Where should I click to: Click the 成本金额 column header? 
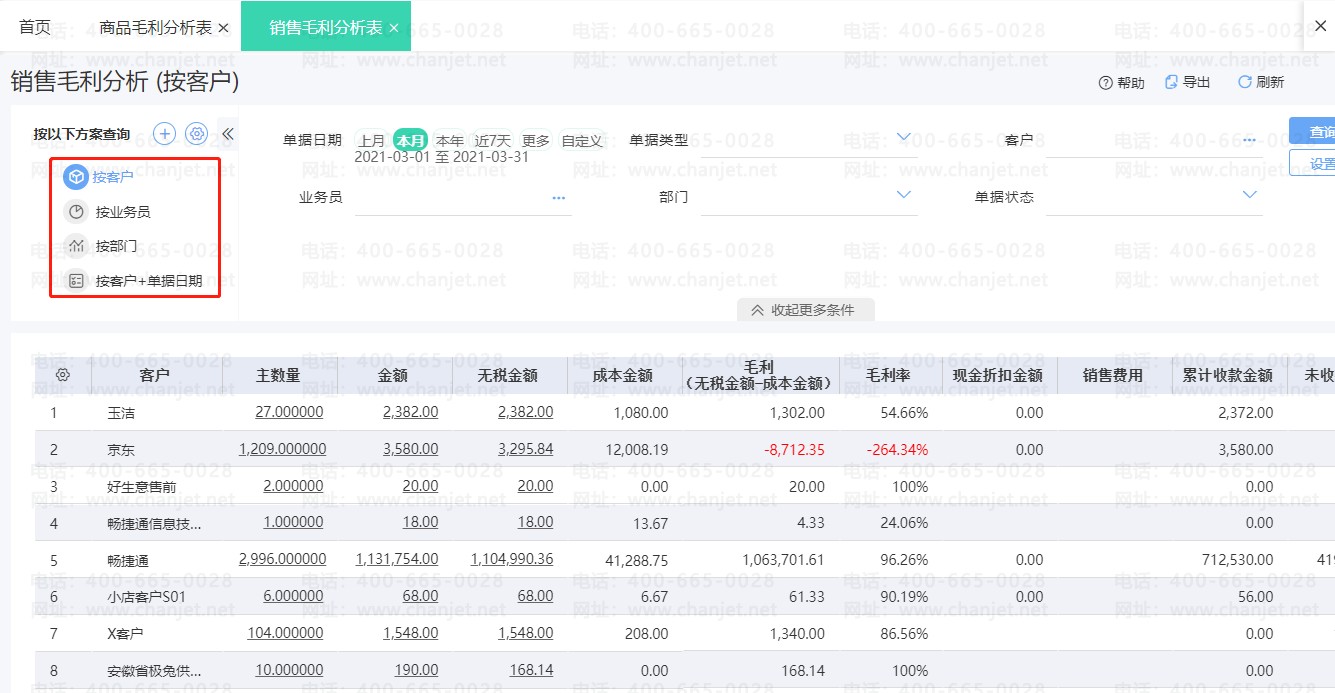tap(623, 375)
